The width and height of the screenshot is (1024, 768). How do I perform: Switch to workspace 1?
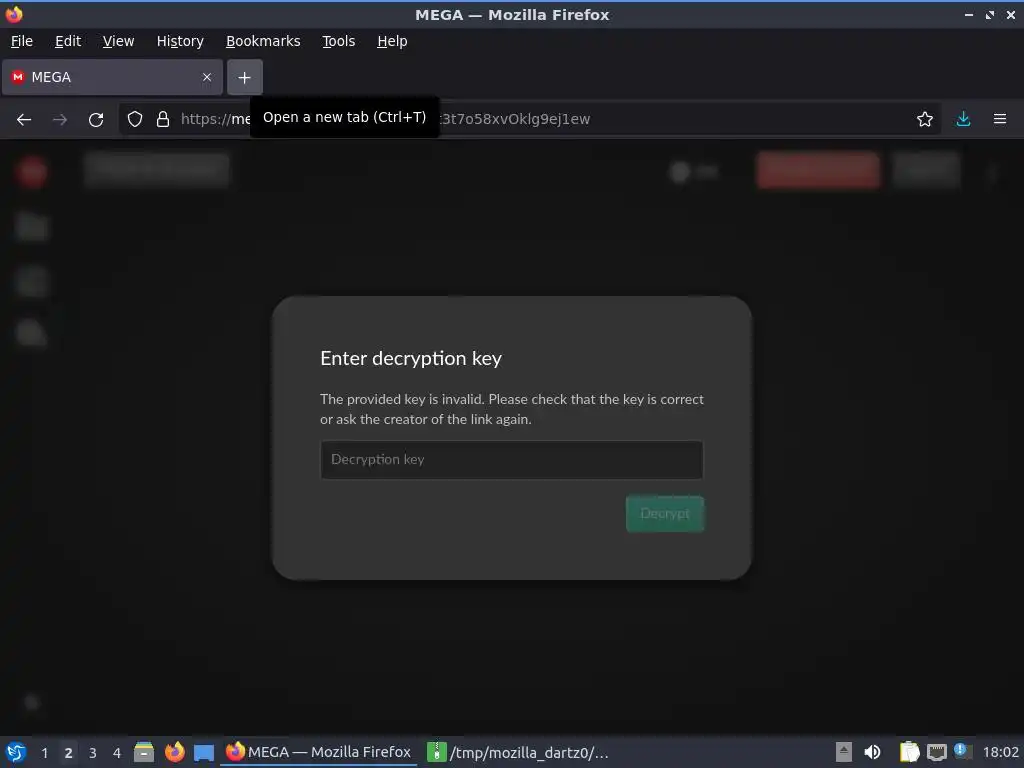coord(44,753)
